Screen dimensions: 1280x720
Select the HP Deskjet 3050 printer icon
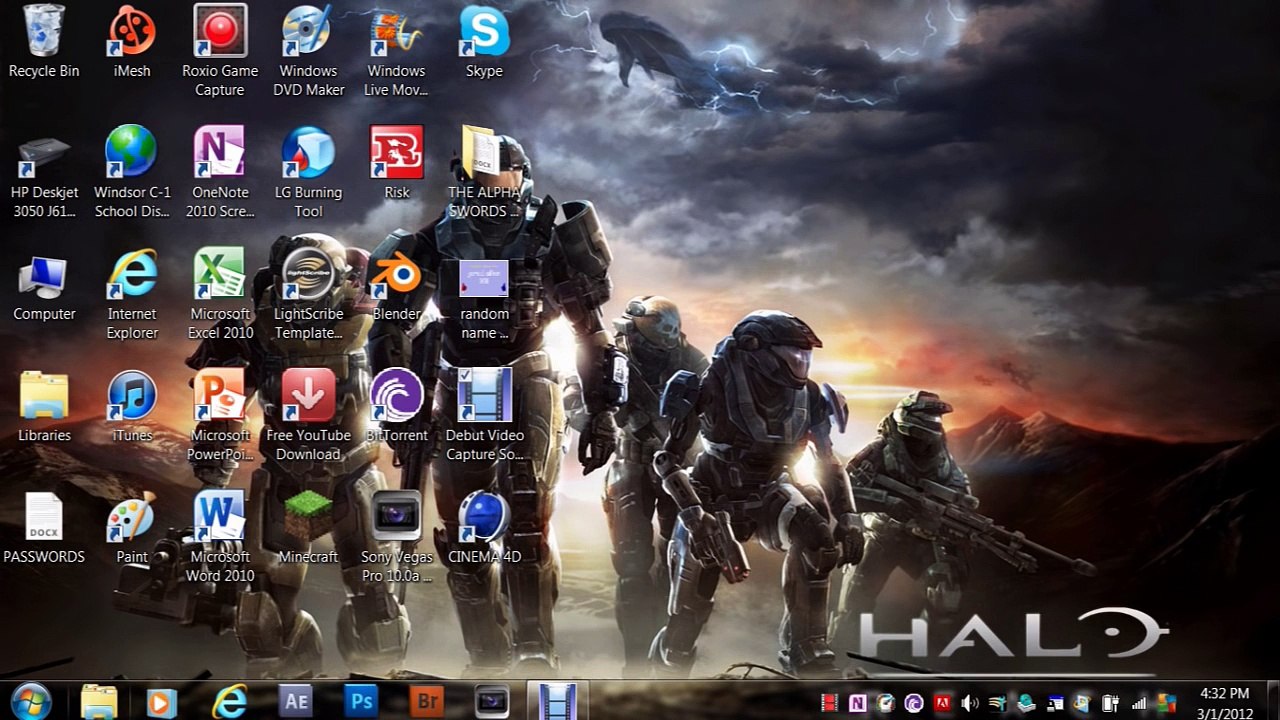pos(44,173)
